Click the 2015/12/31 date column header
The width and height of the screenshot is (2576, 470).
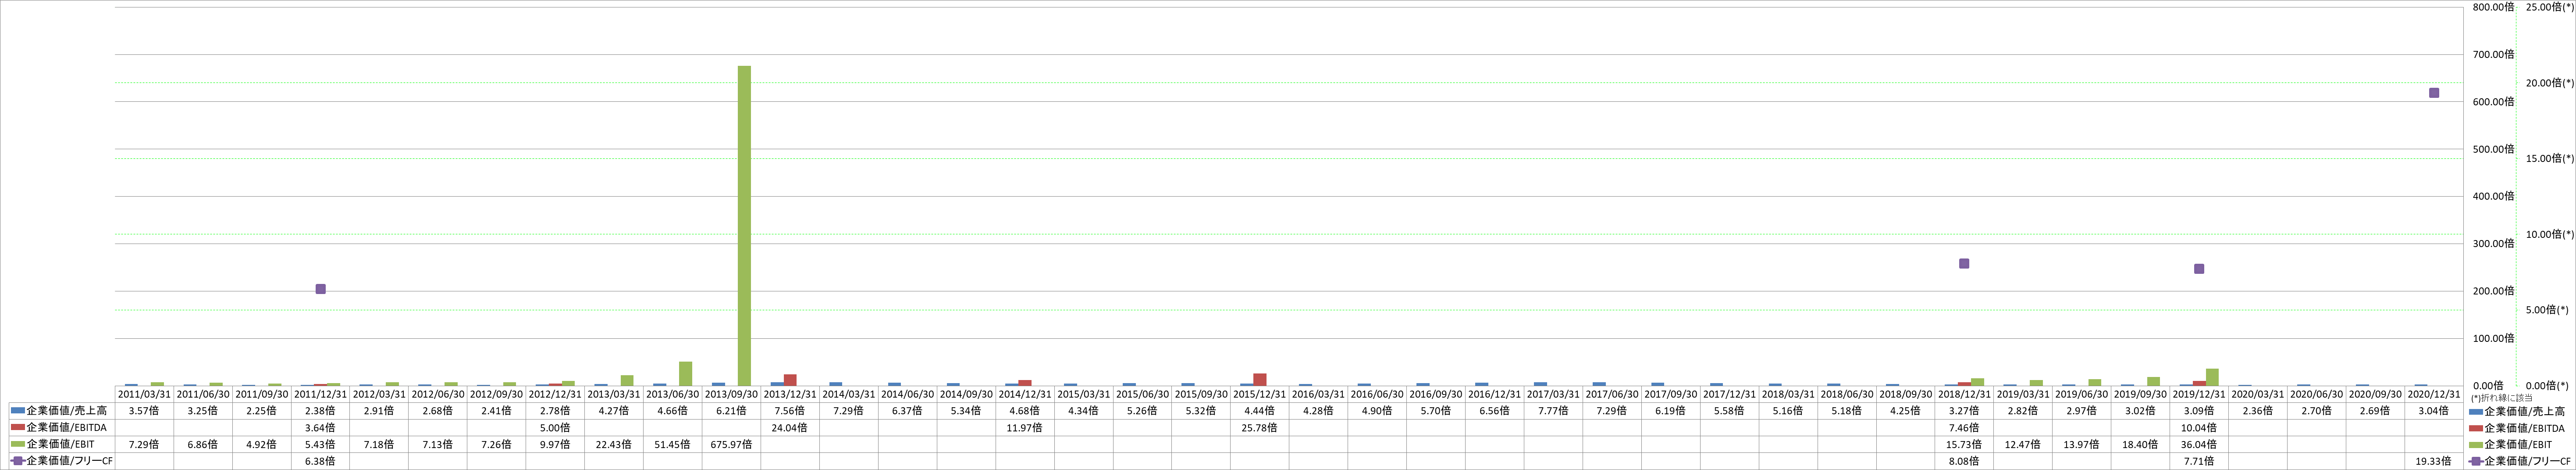[1260, 394]
